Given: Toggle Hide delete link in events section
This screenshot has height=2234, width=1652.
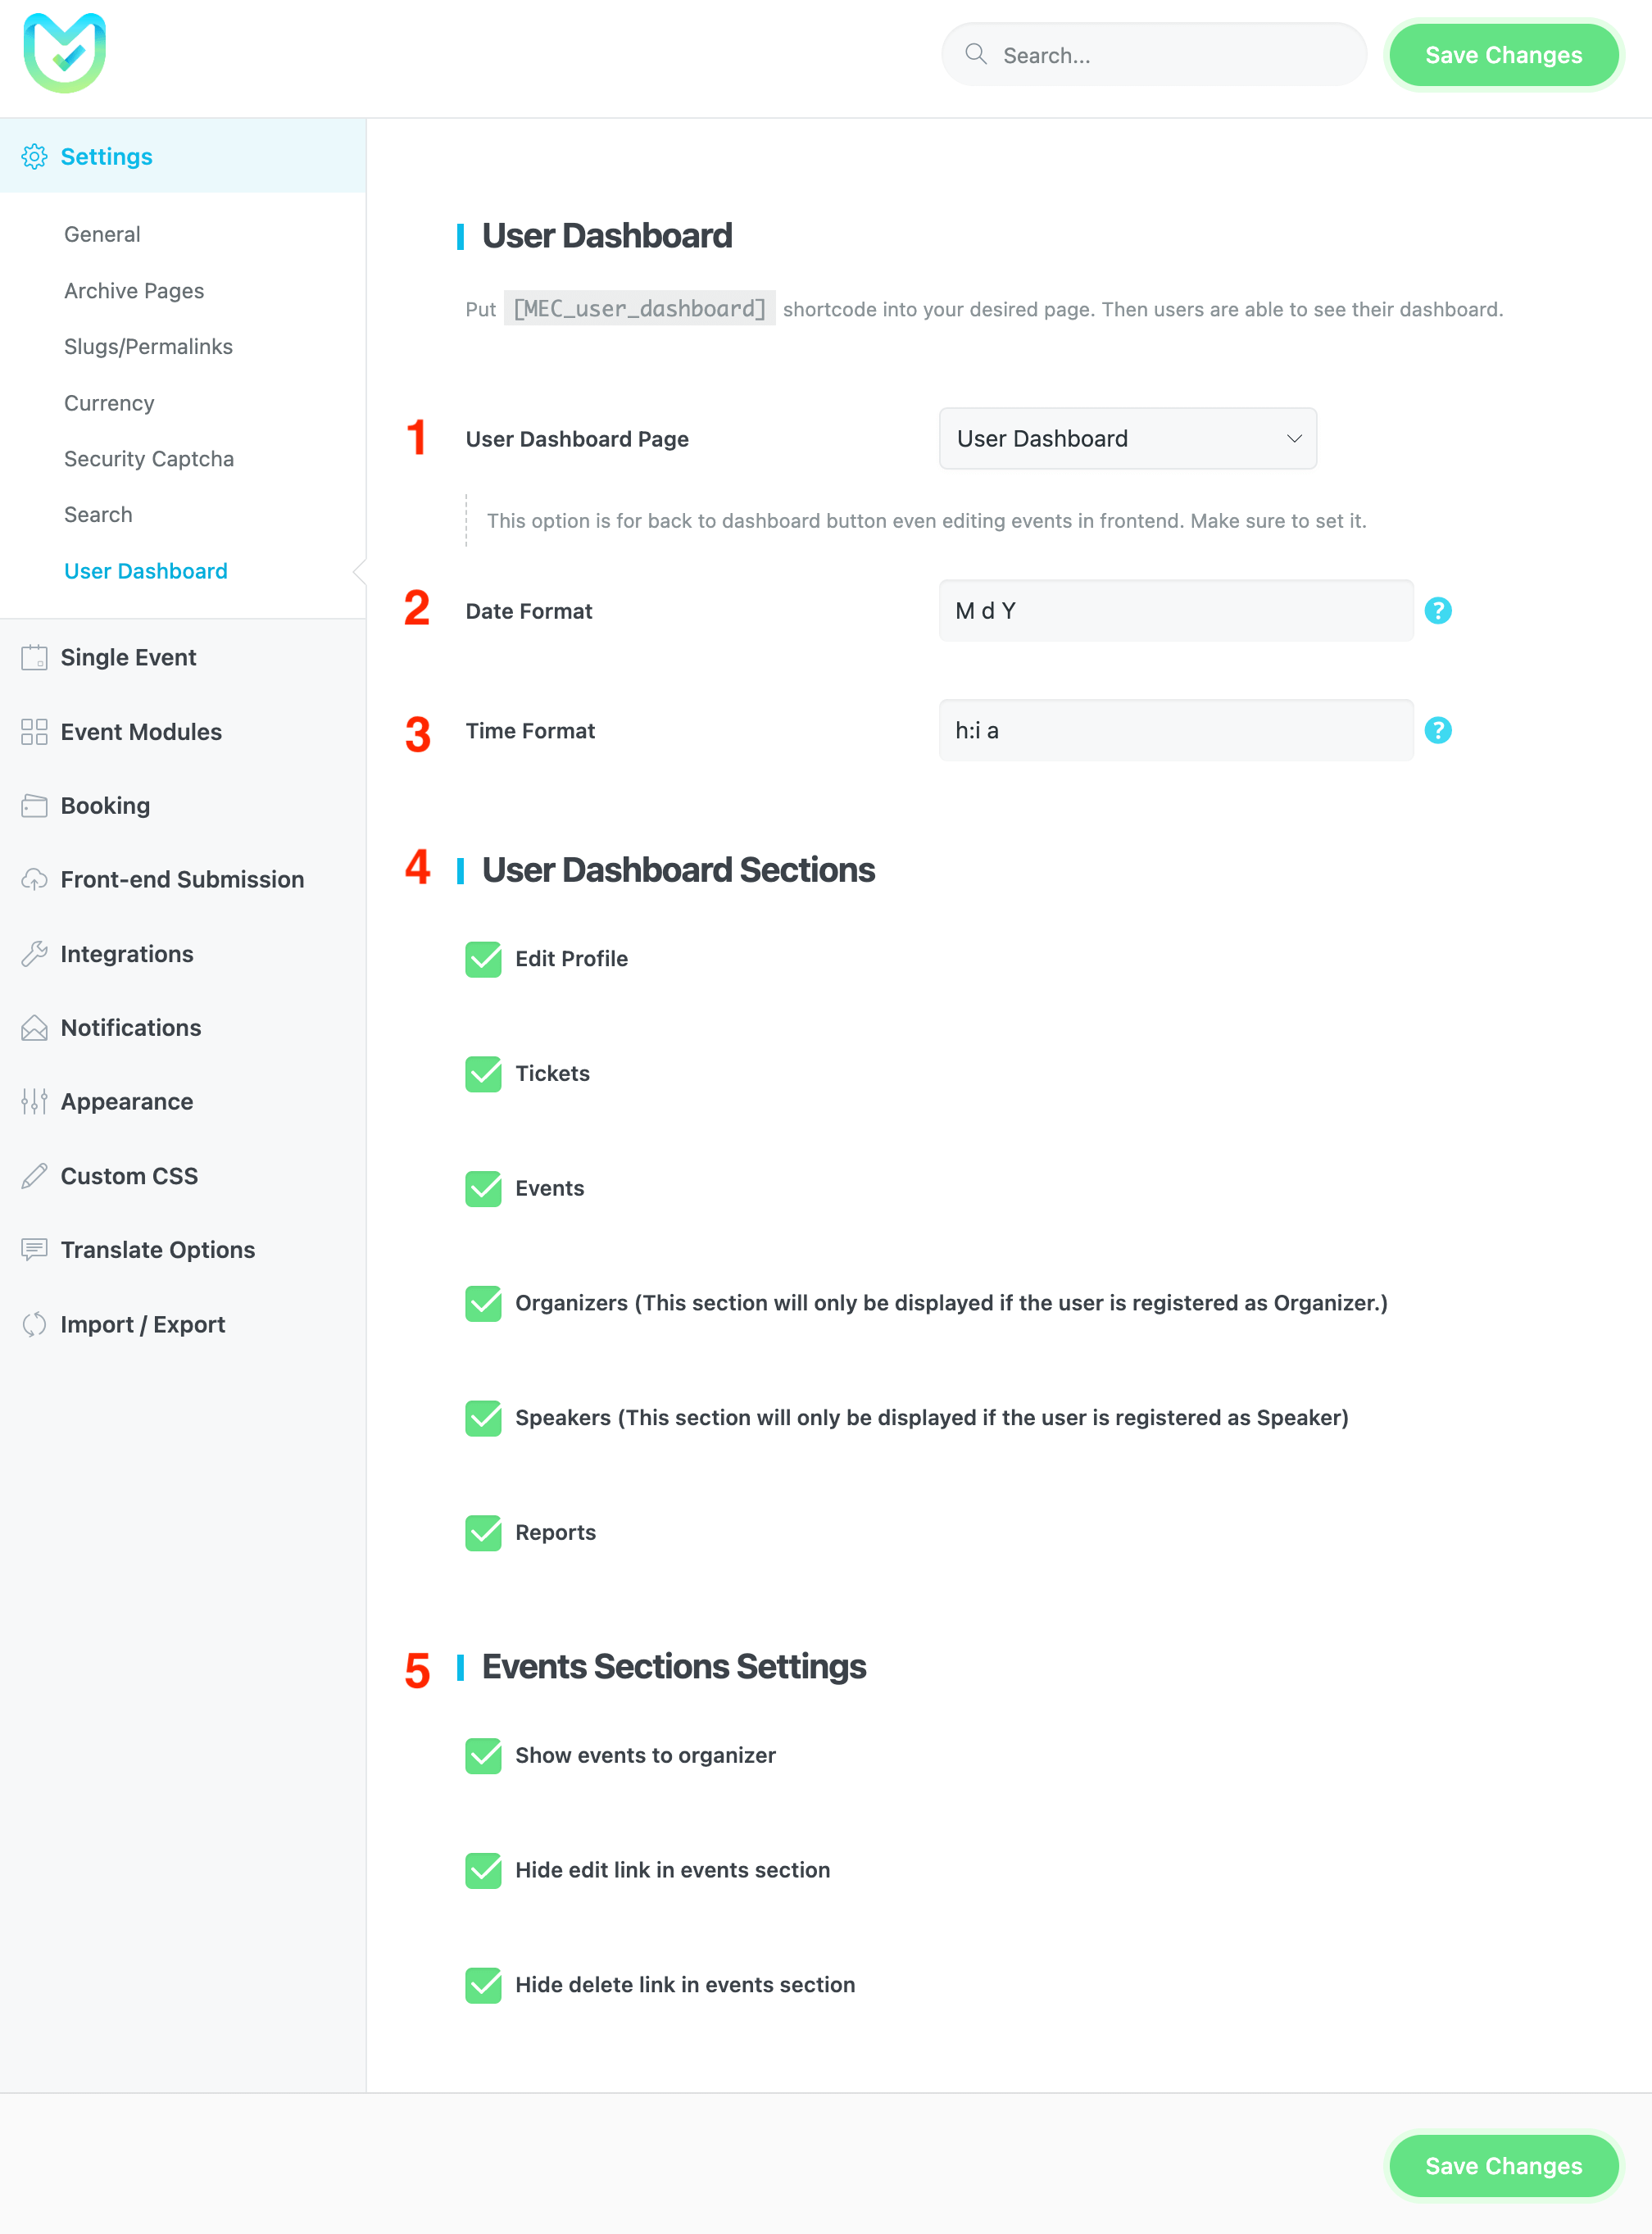Looking at the screenshot, I should (483, 1985).
